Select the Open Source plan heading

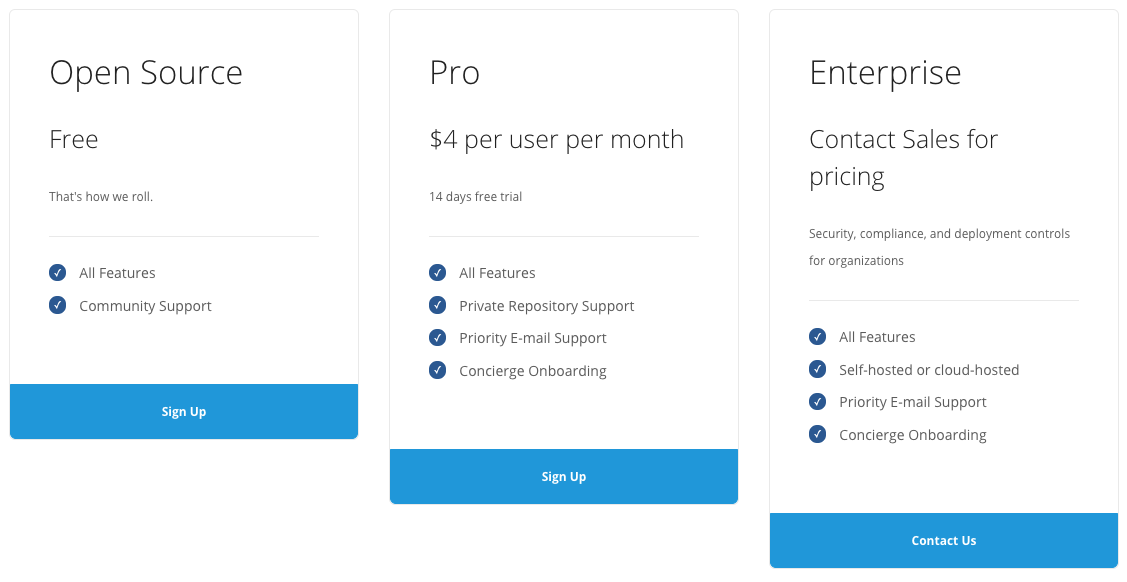pos(146,73)
